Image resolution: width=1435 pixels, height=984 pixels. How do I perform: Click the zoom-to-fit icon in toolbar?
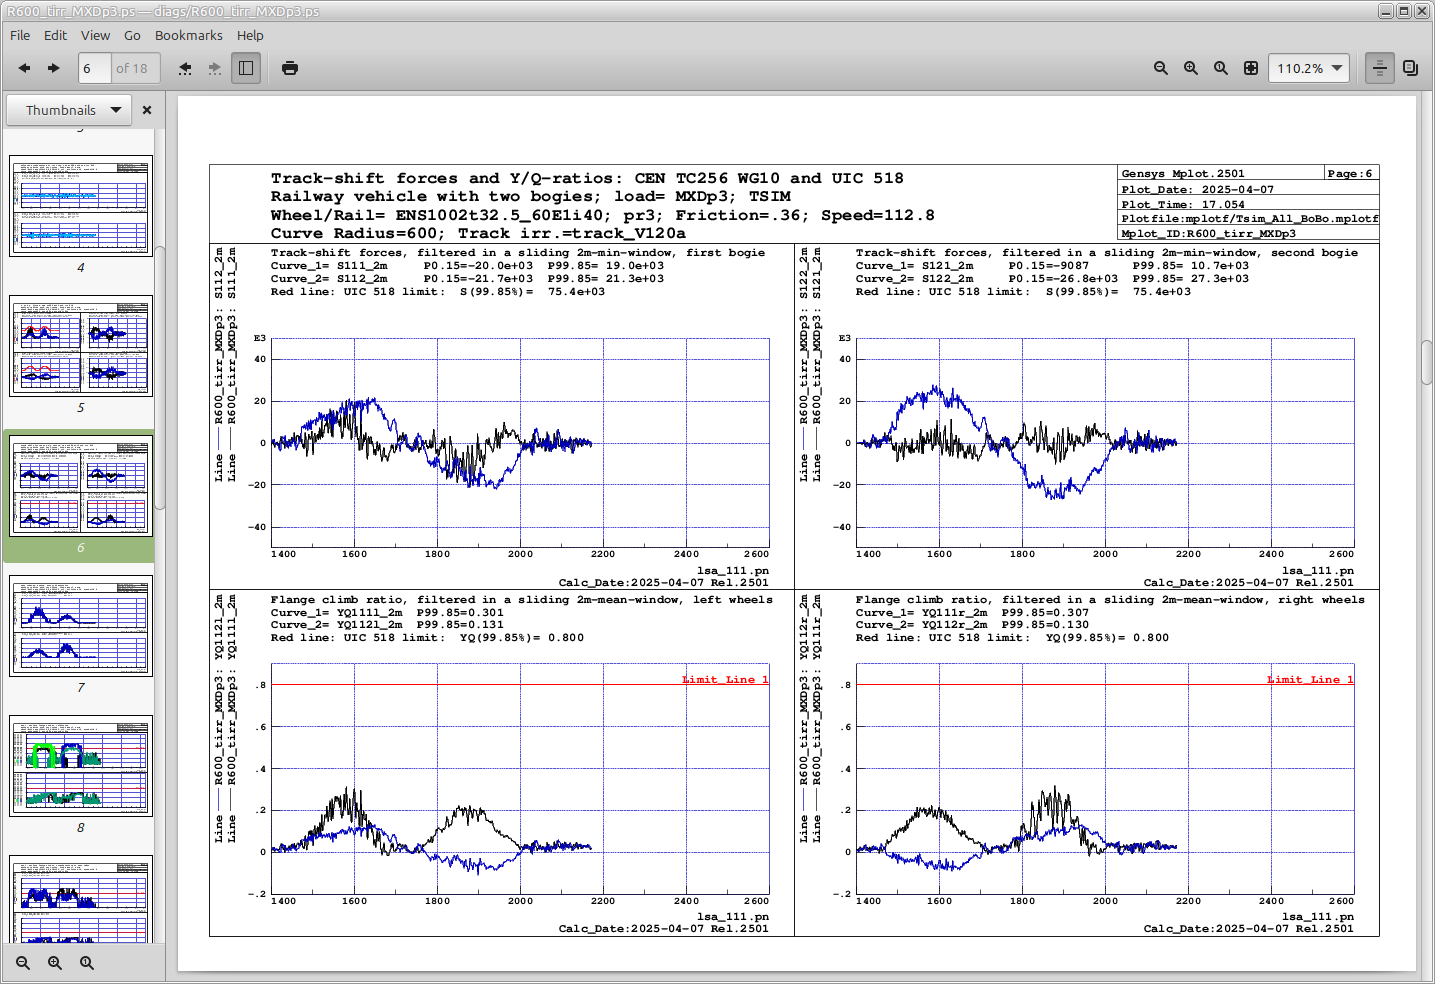tap(1251, 68)
